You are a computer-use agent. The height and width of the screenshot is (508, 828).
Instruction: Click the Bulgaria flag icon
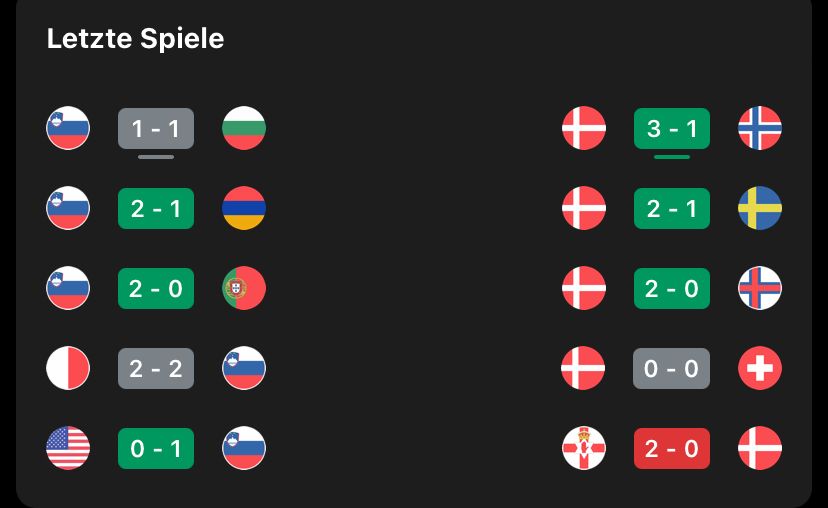click(244, 128)
